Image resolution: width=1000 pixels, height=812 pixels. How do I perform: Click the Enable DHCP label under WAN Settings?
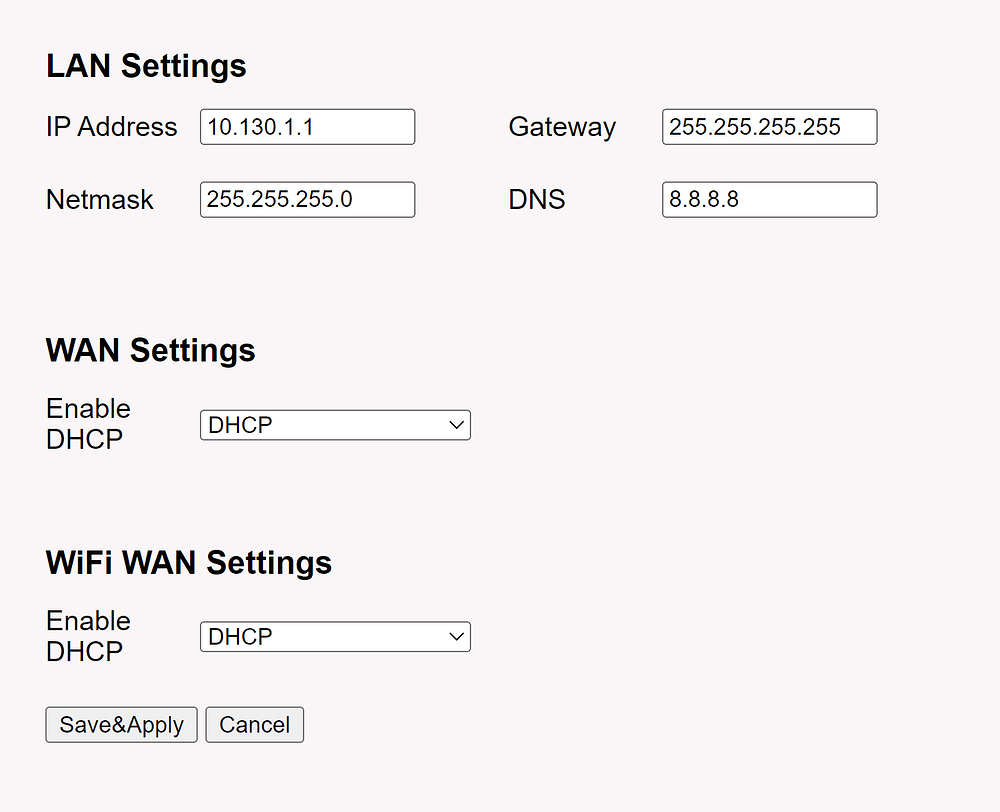[88, 424]
